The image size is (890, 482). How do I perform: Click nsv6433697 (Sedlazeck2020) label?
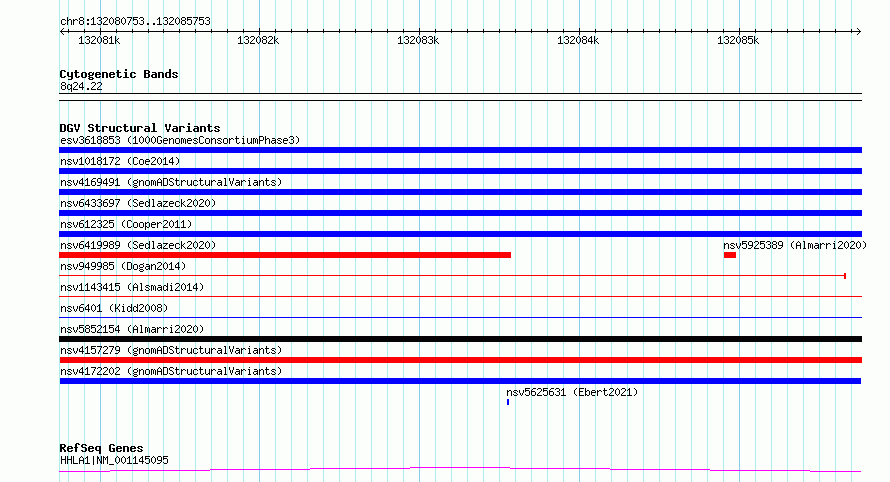tap(138, 203)
